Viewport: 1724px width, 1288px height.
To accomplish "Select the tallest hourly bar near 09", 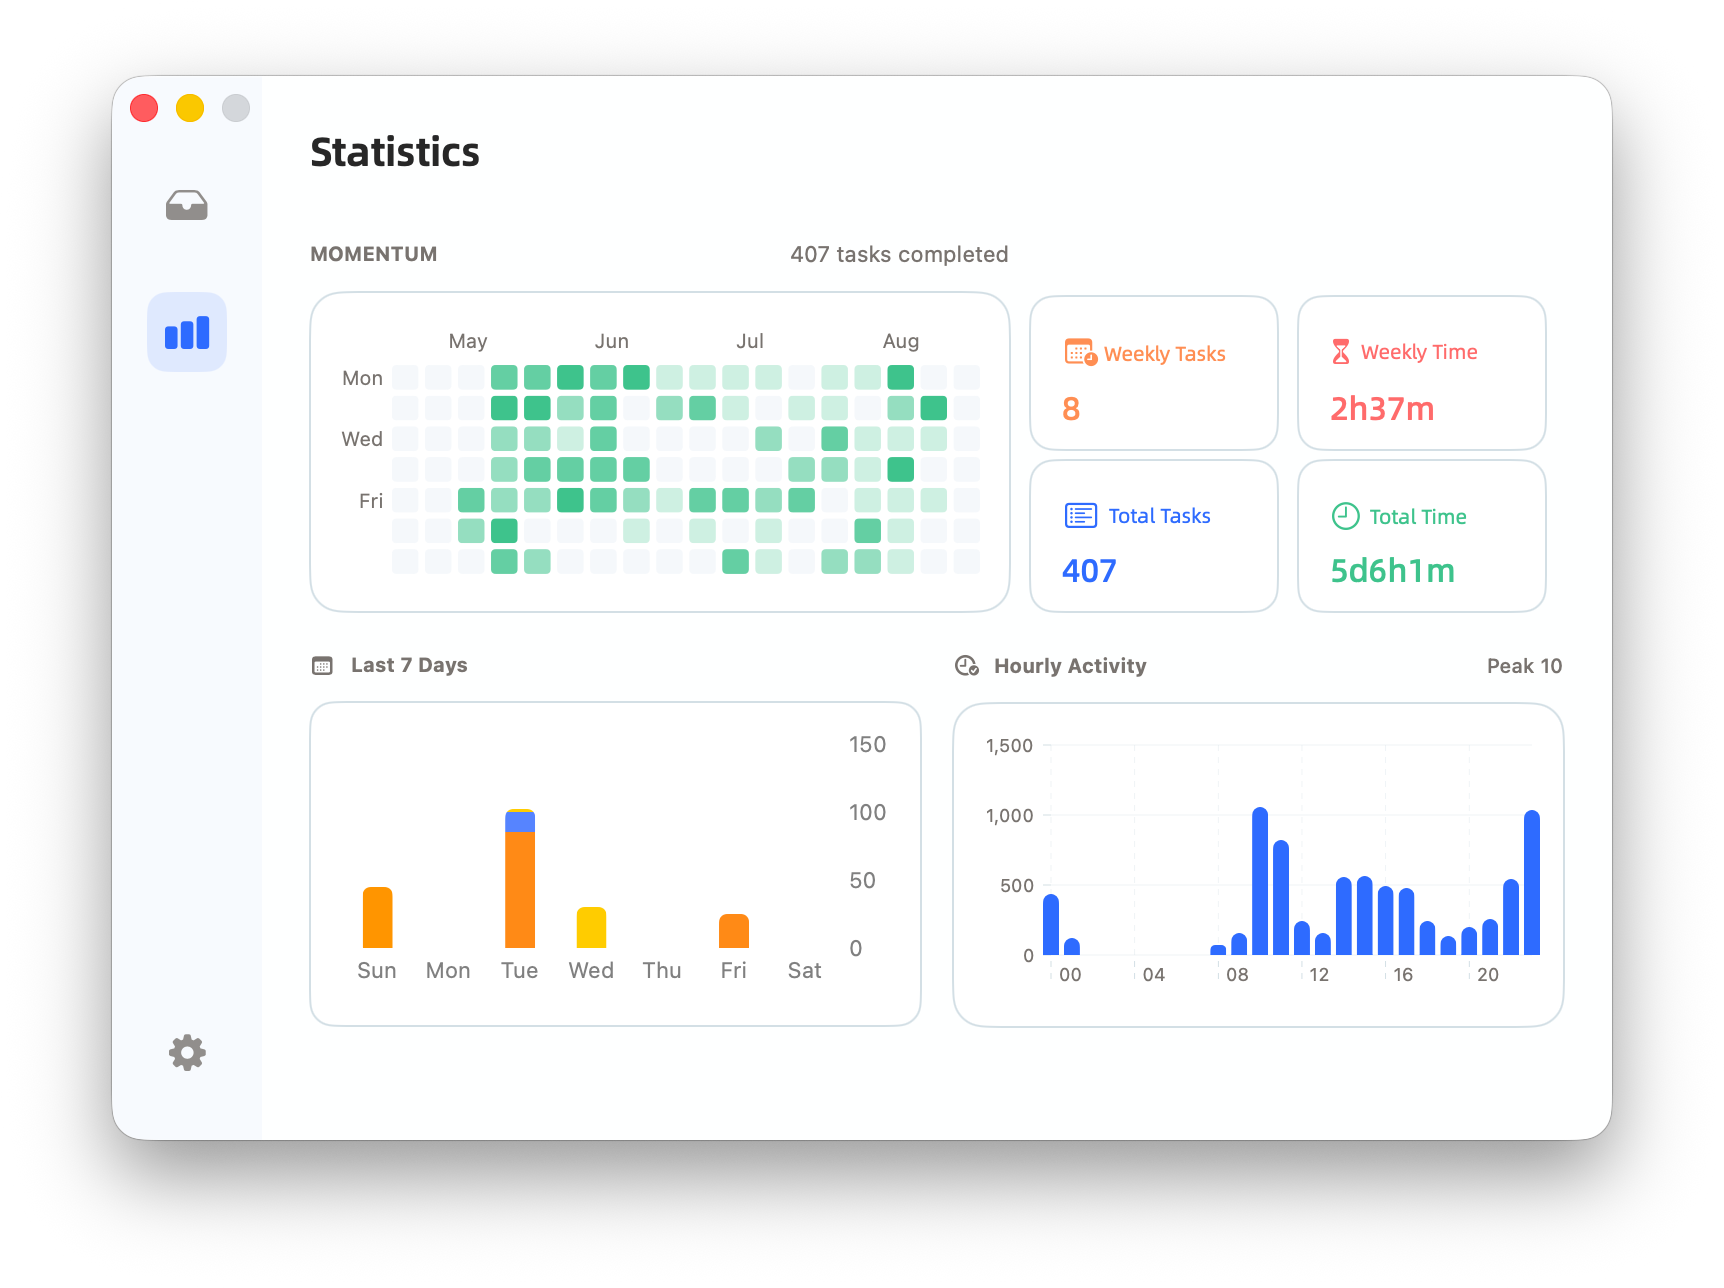I will coord(1260,881).
